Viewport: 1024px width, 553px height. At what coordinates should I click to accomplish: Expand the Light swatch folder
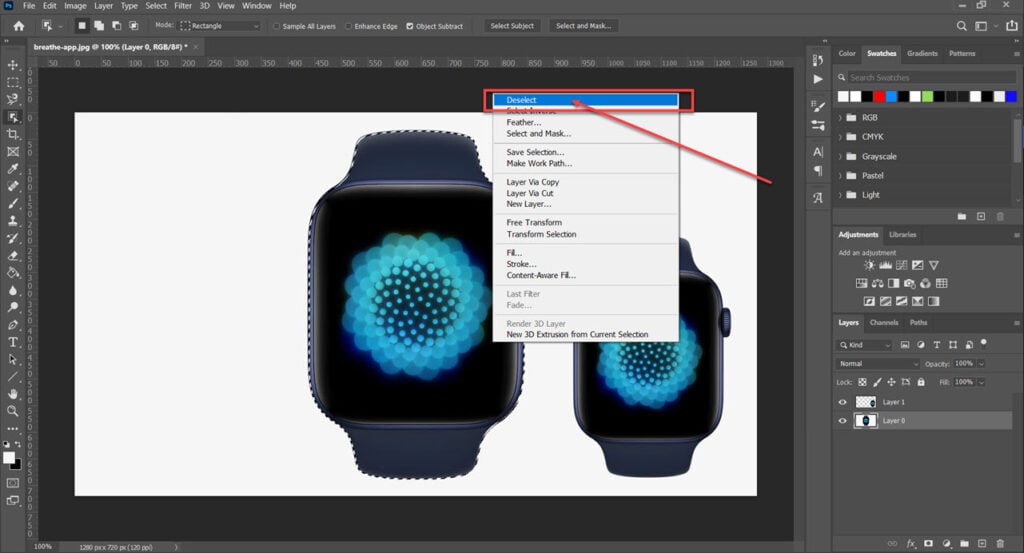click(840, 195)
